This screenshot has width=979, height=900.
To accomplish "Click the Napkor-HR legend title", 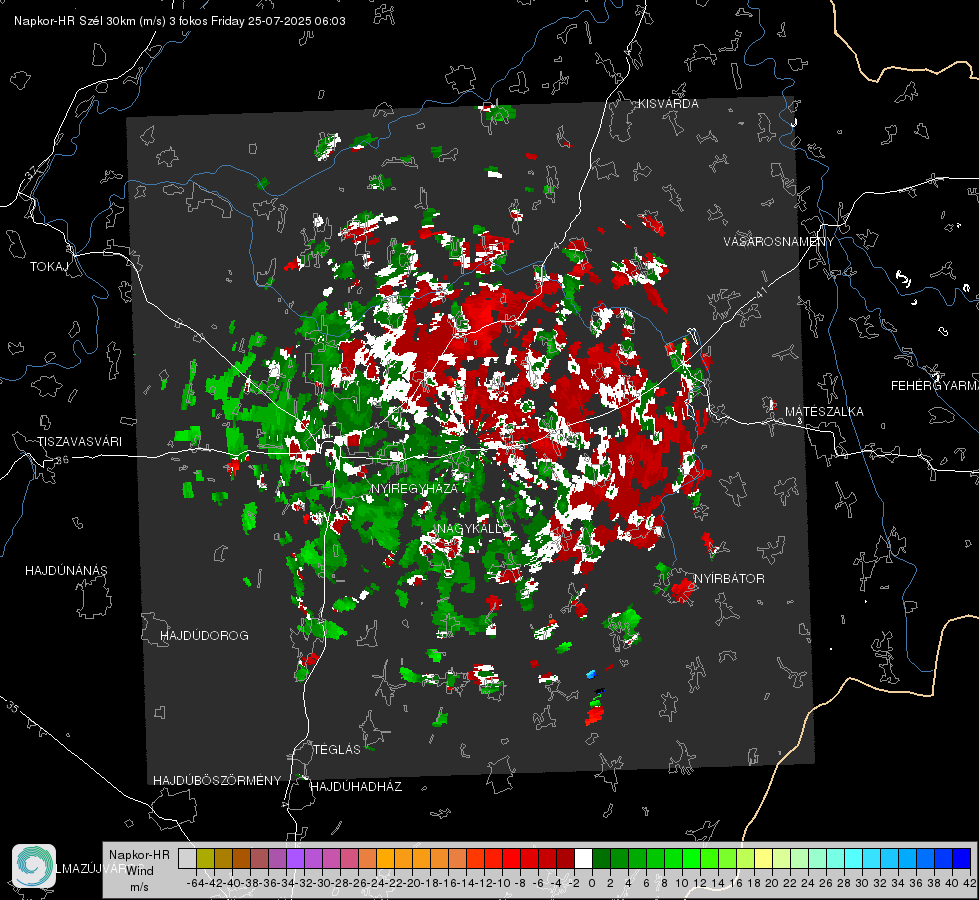I will [139, 855].
